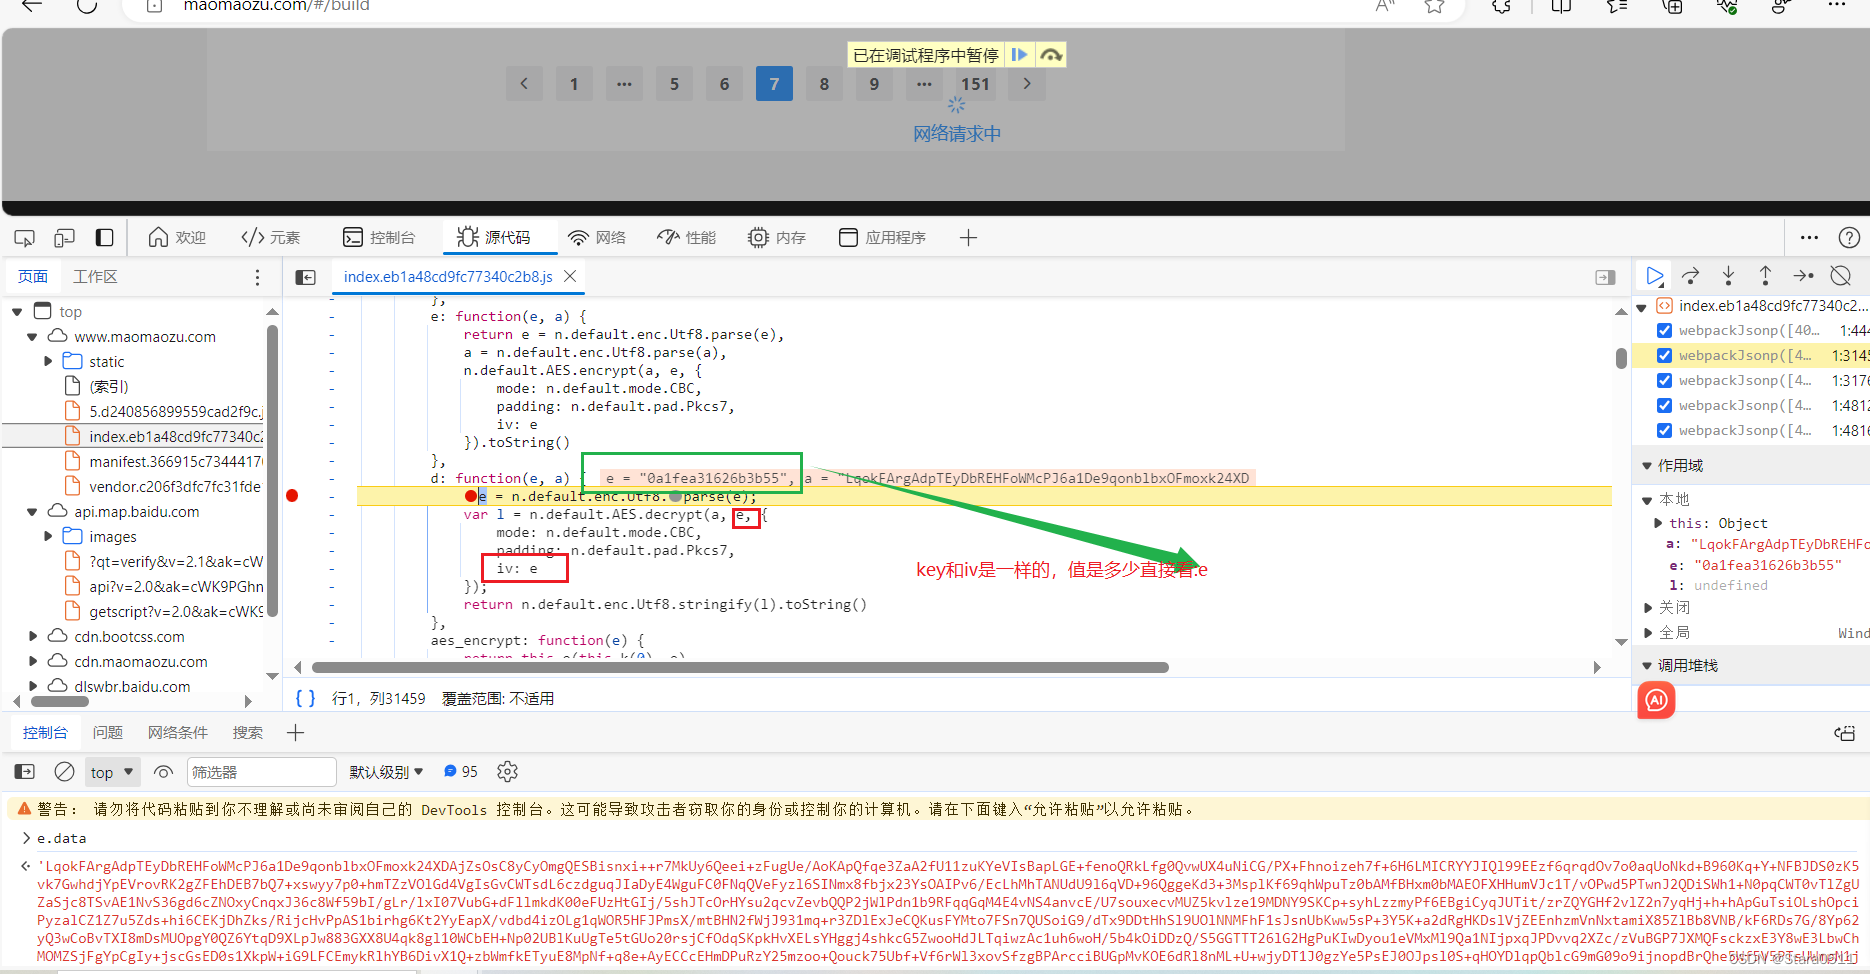The width and height of the screenshot is (1870, 974).
Task: Collapse the top tree node
Action: pyautogui.click(x=17, y=312)
